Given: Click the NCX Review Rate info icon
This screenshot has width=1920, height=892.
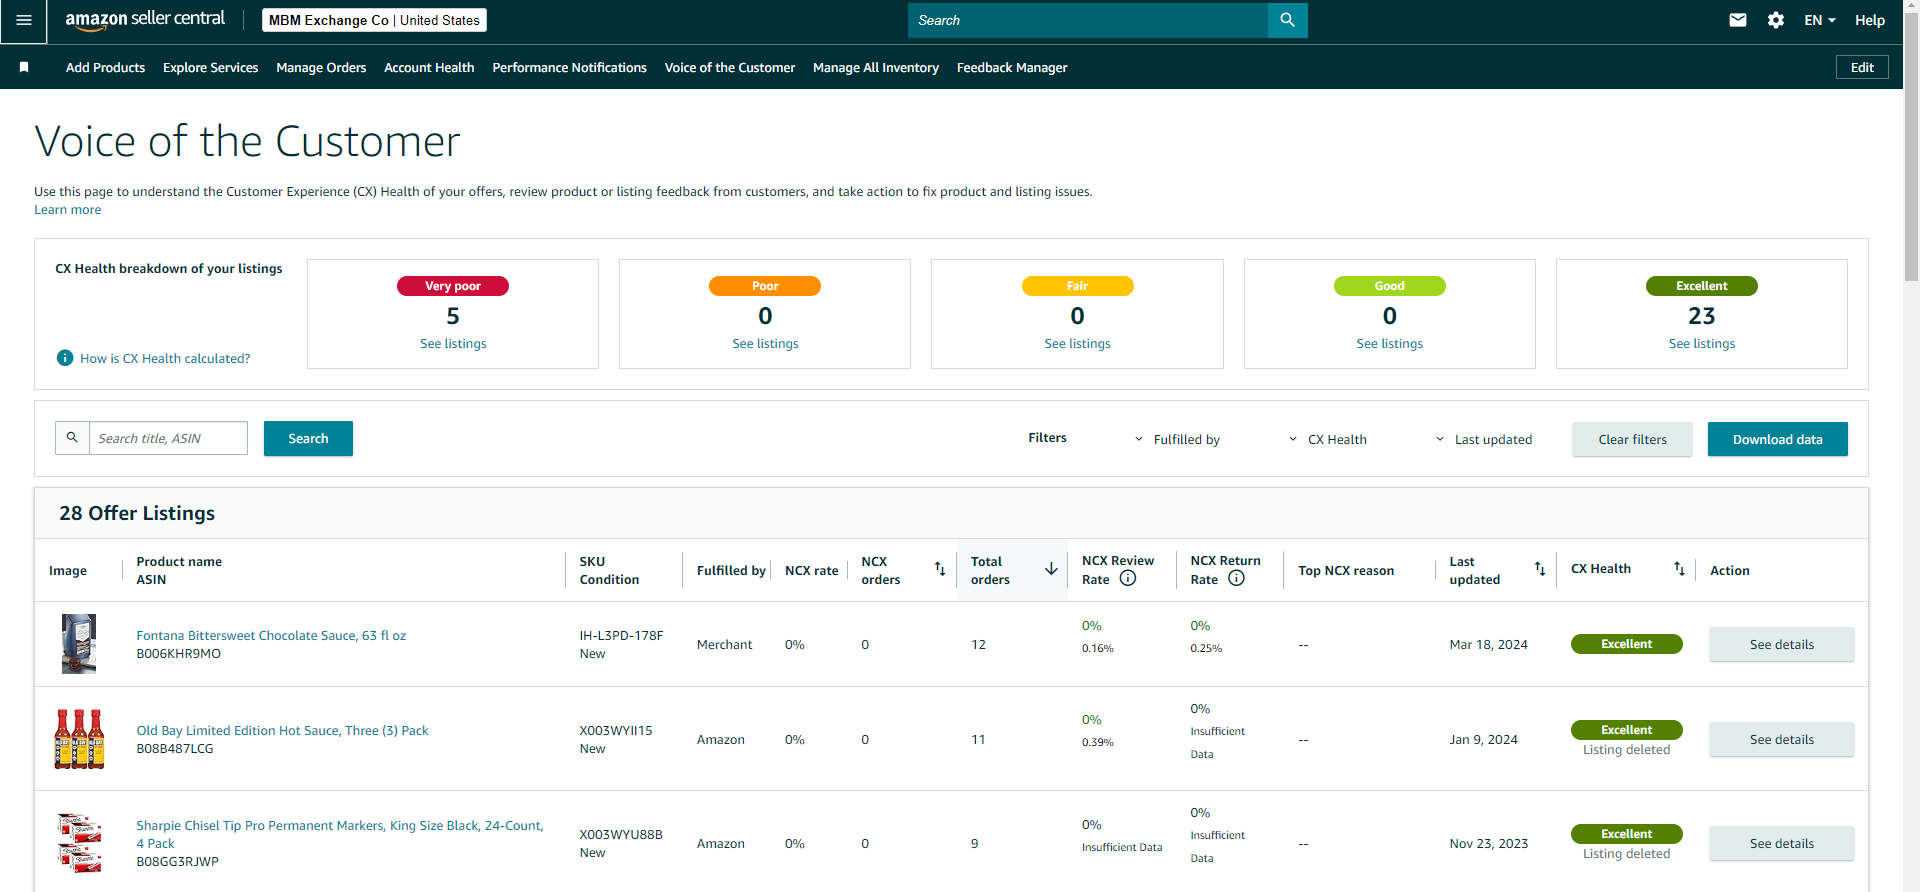Looking at the screenshot, I should coord(1128,578).
